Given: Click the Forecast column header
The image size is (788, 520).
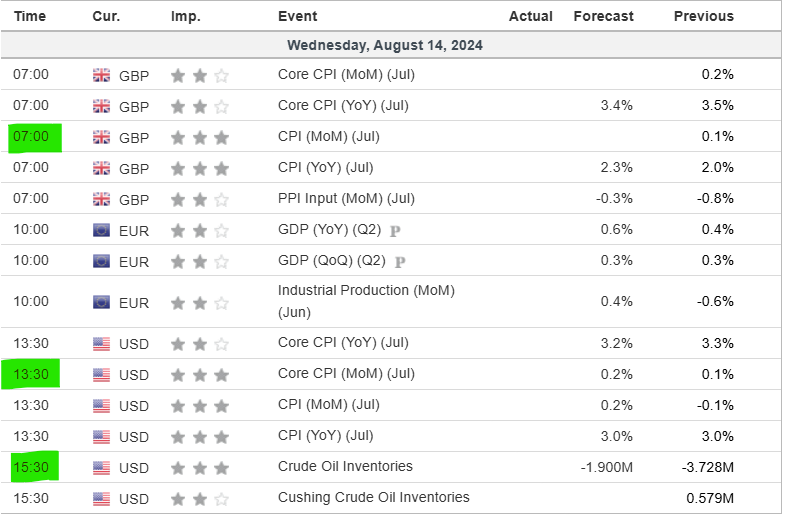Looking at the screenshot, I should click(603, 16).
